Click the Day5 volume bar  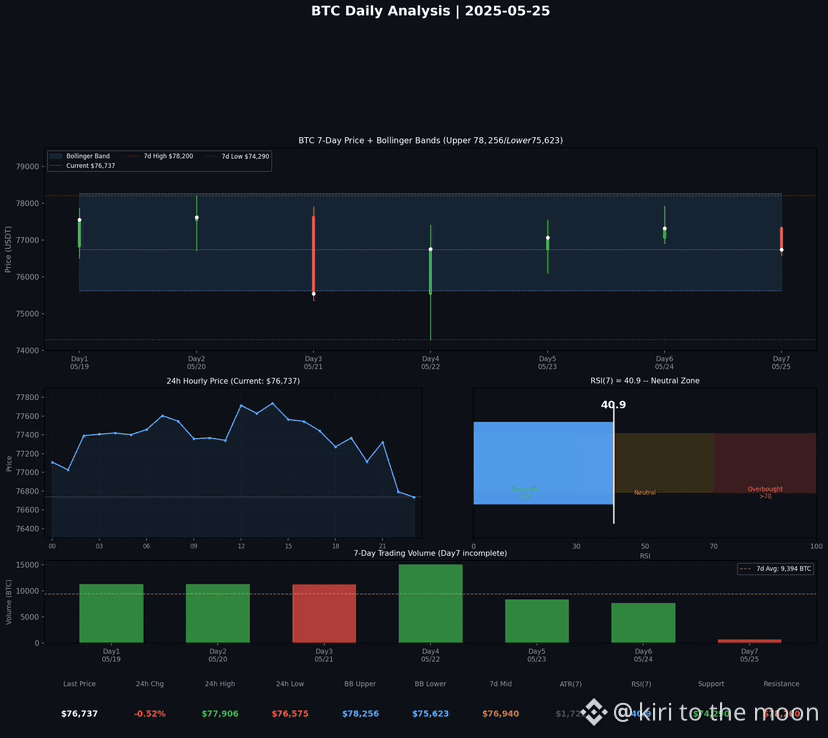(537, 621)
